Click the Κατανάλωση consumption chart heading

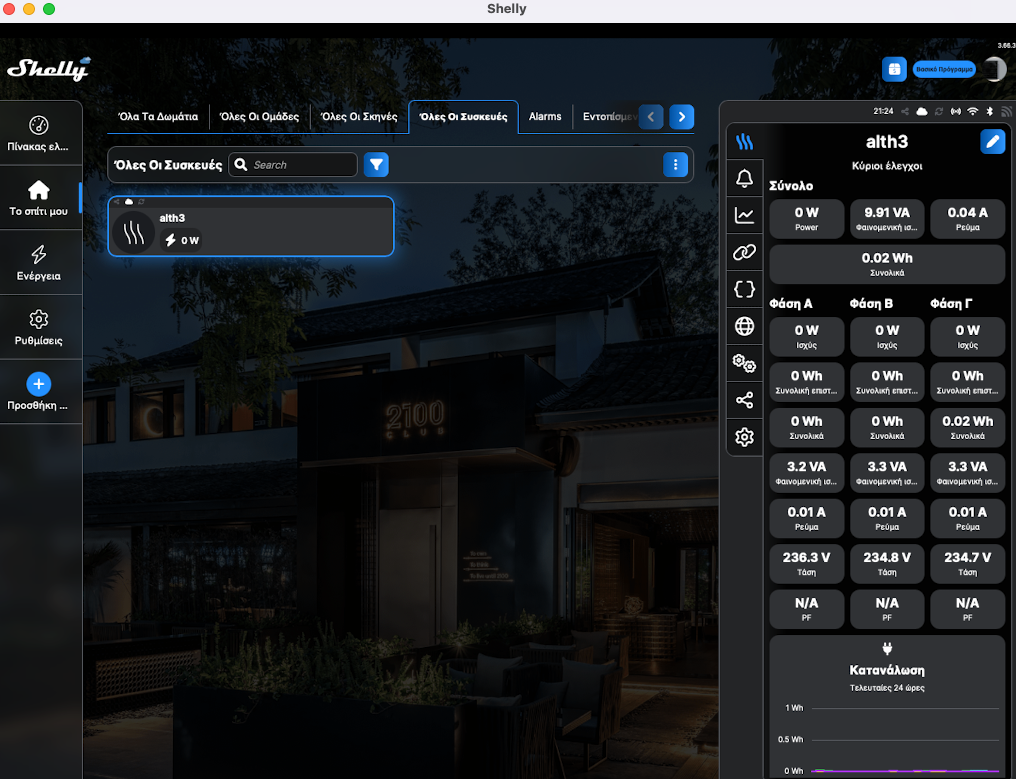point(887,670)
